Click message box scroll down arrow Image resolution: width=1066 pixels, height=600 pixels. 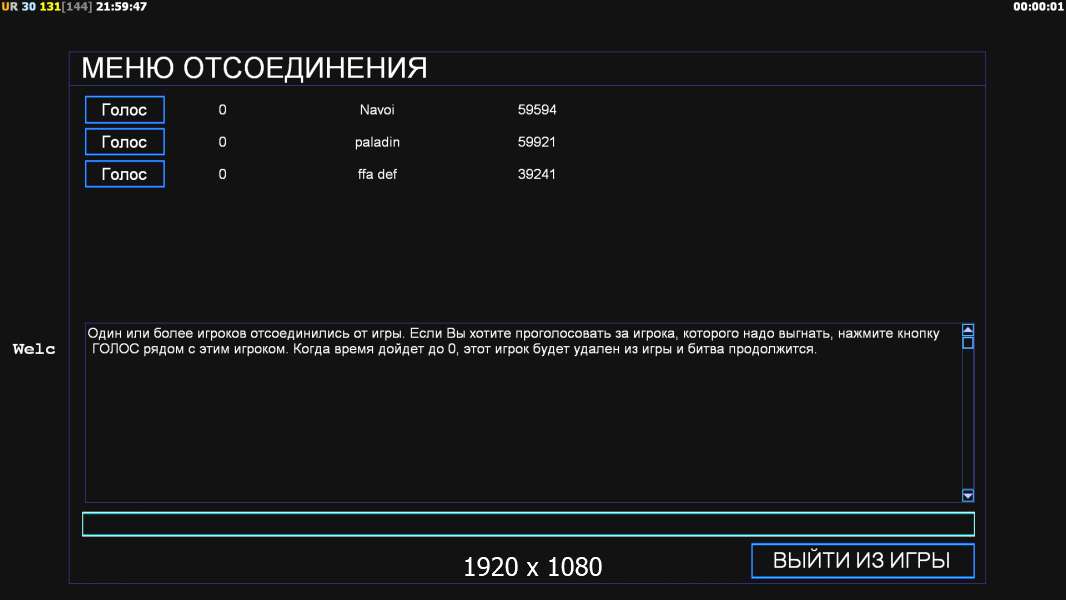pos(968,495)
